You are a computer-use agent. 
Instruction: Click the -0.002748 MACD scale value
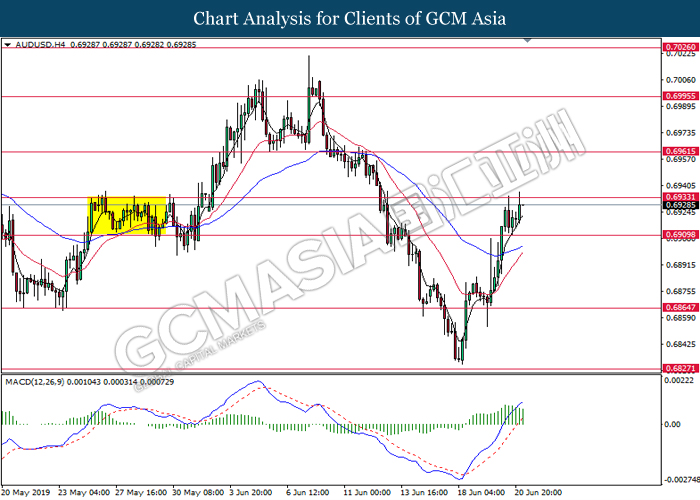[682, 480]
